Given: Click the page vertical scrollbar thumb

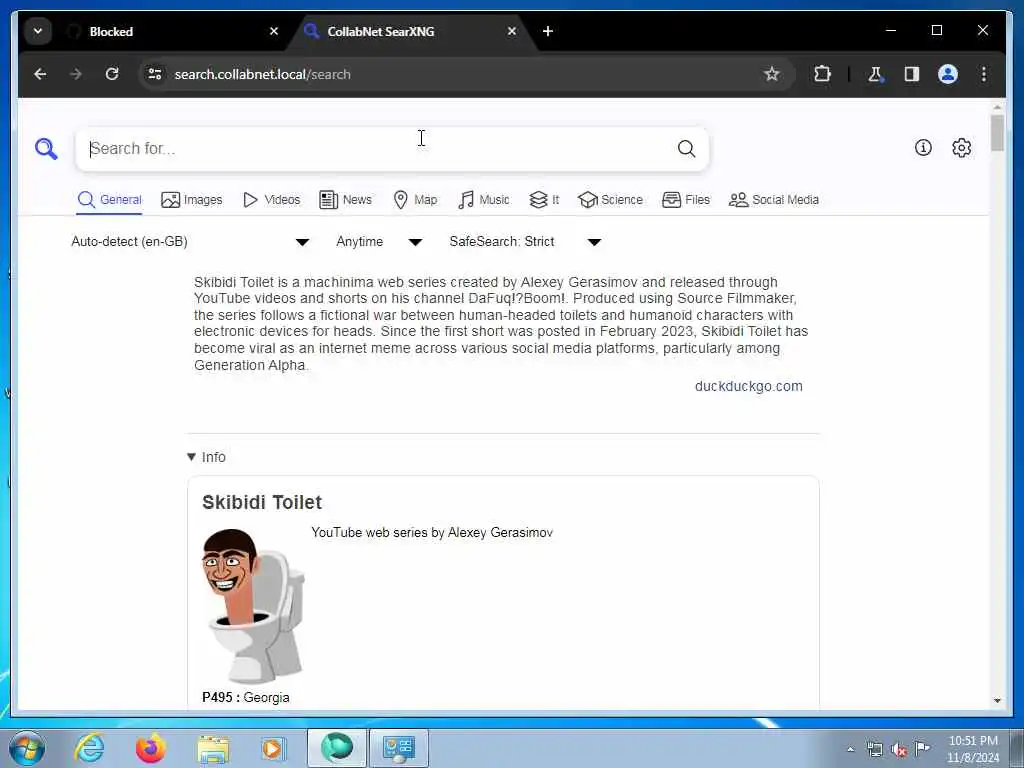Looking at the screenshot, I should coord(997,133).
